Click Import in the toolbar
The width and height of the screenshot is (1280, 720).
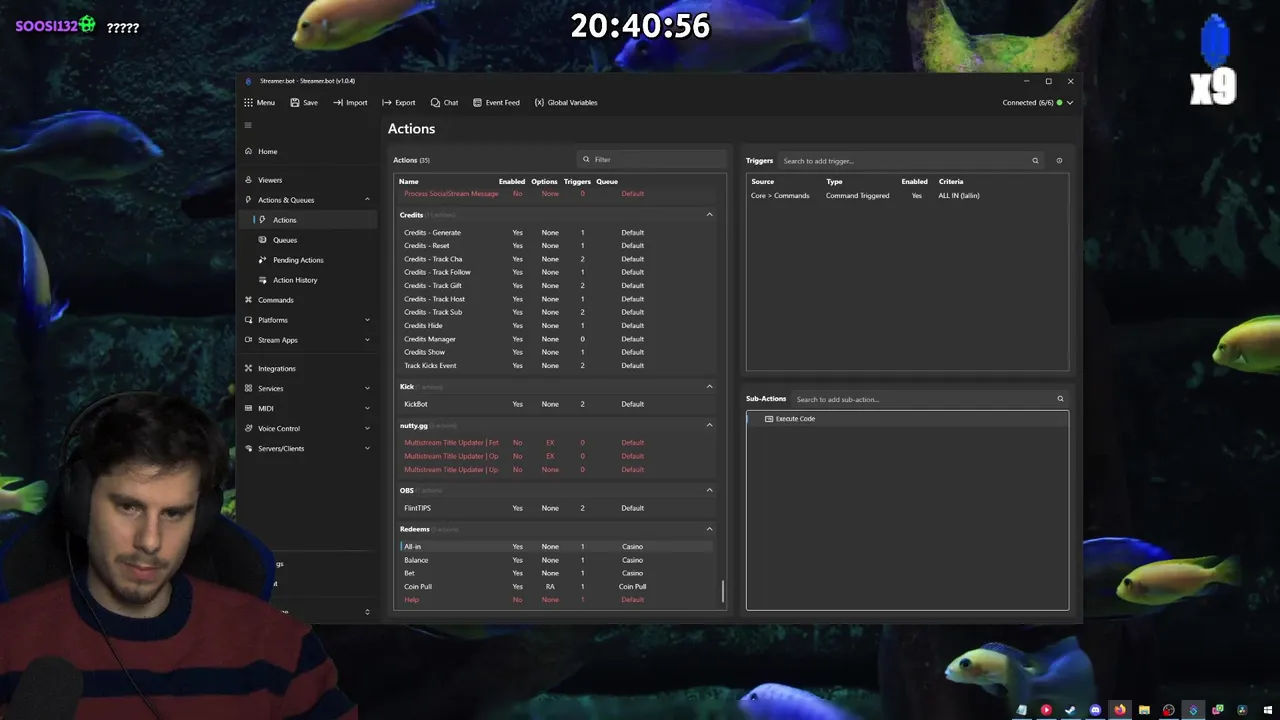pos(350,102)
